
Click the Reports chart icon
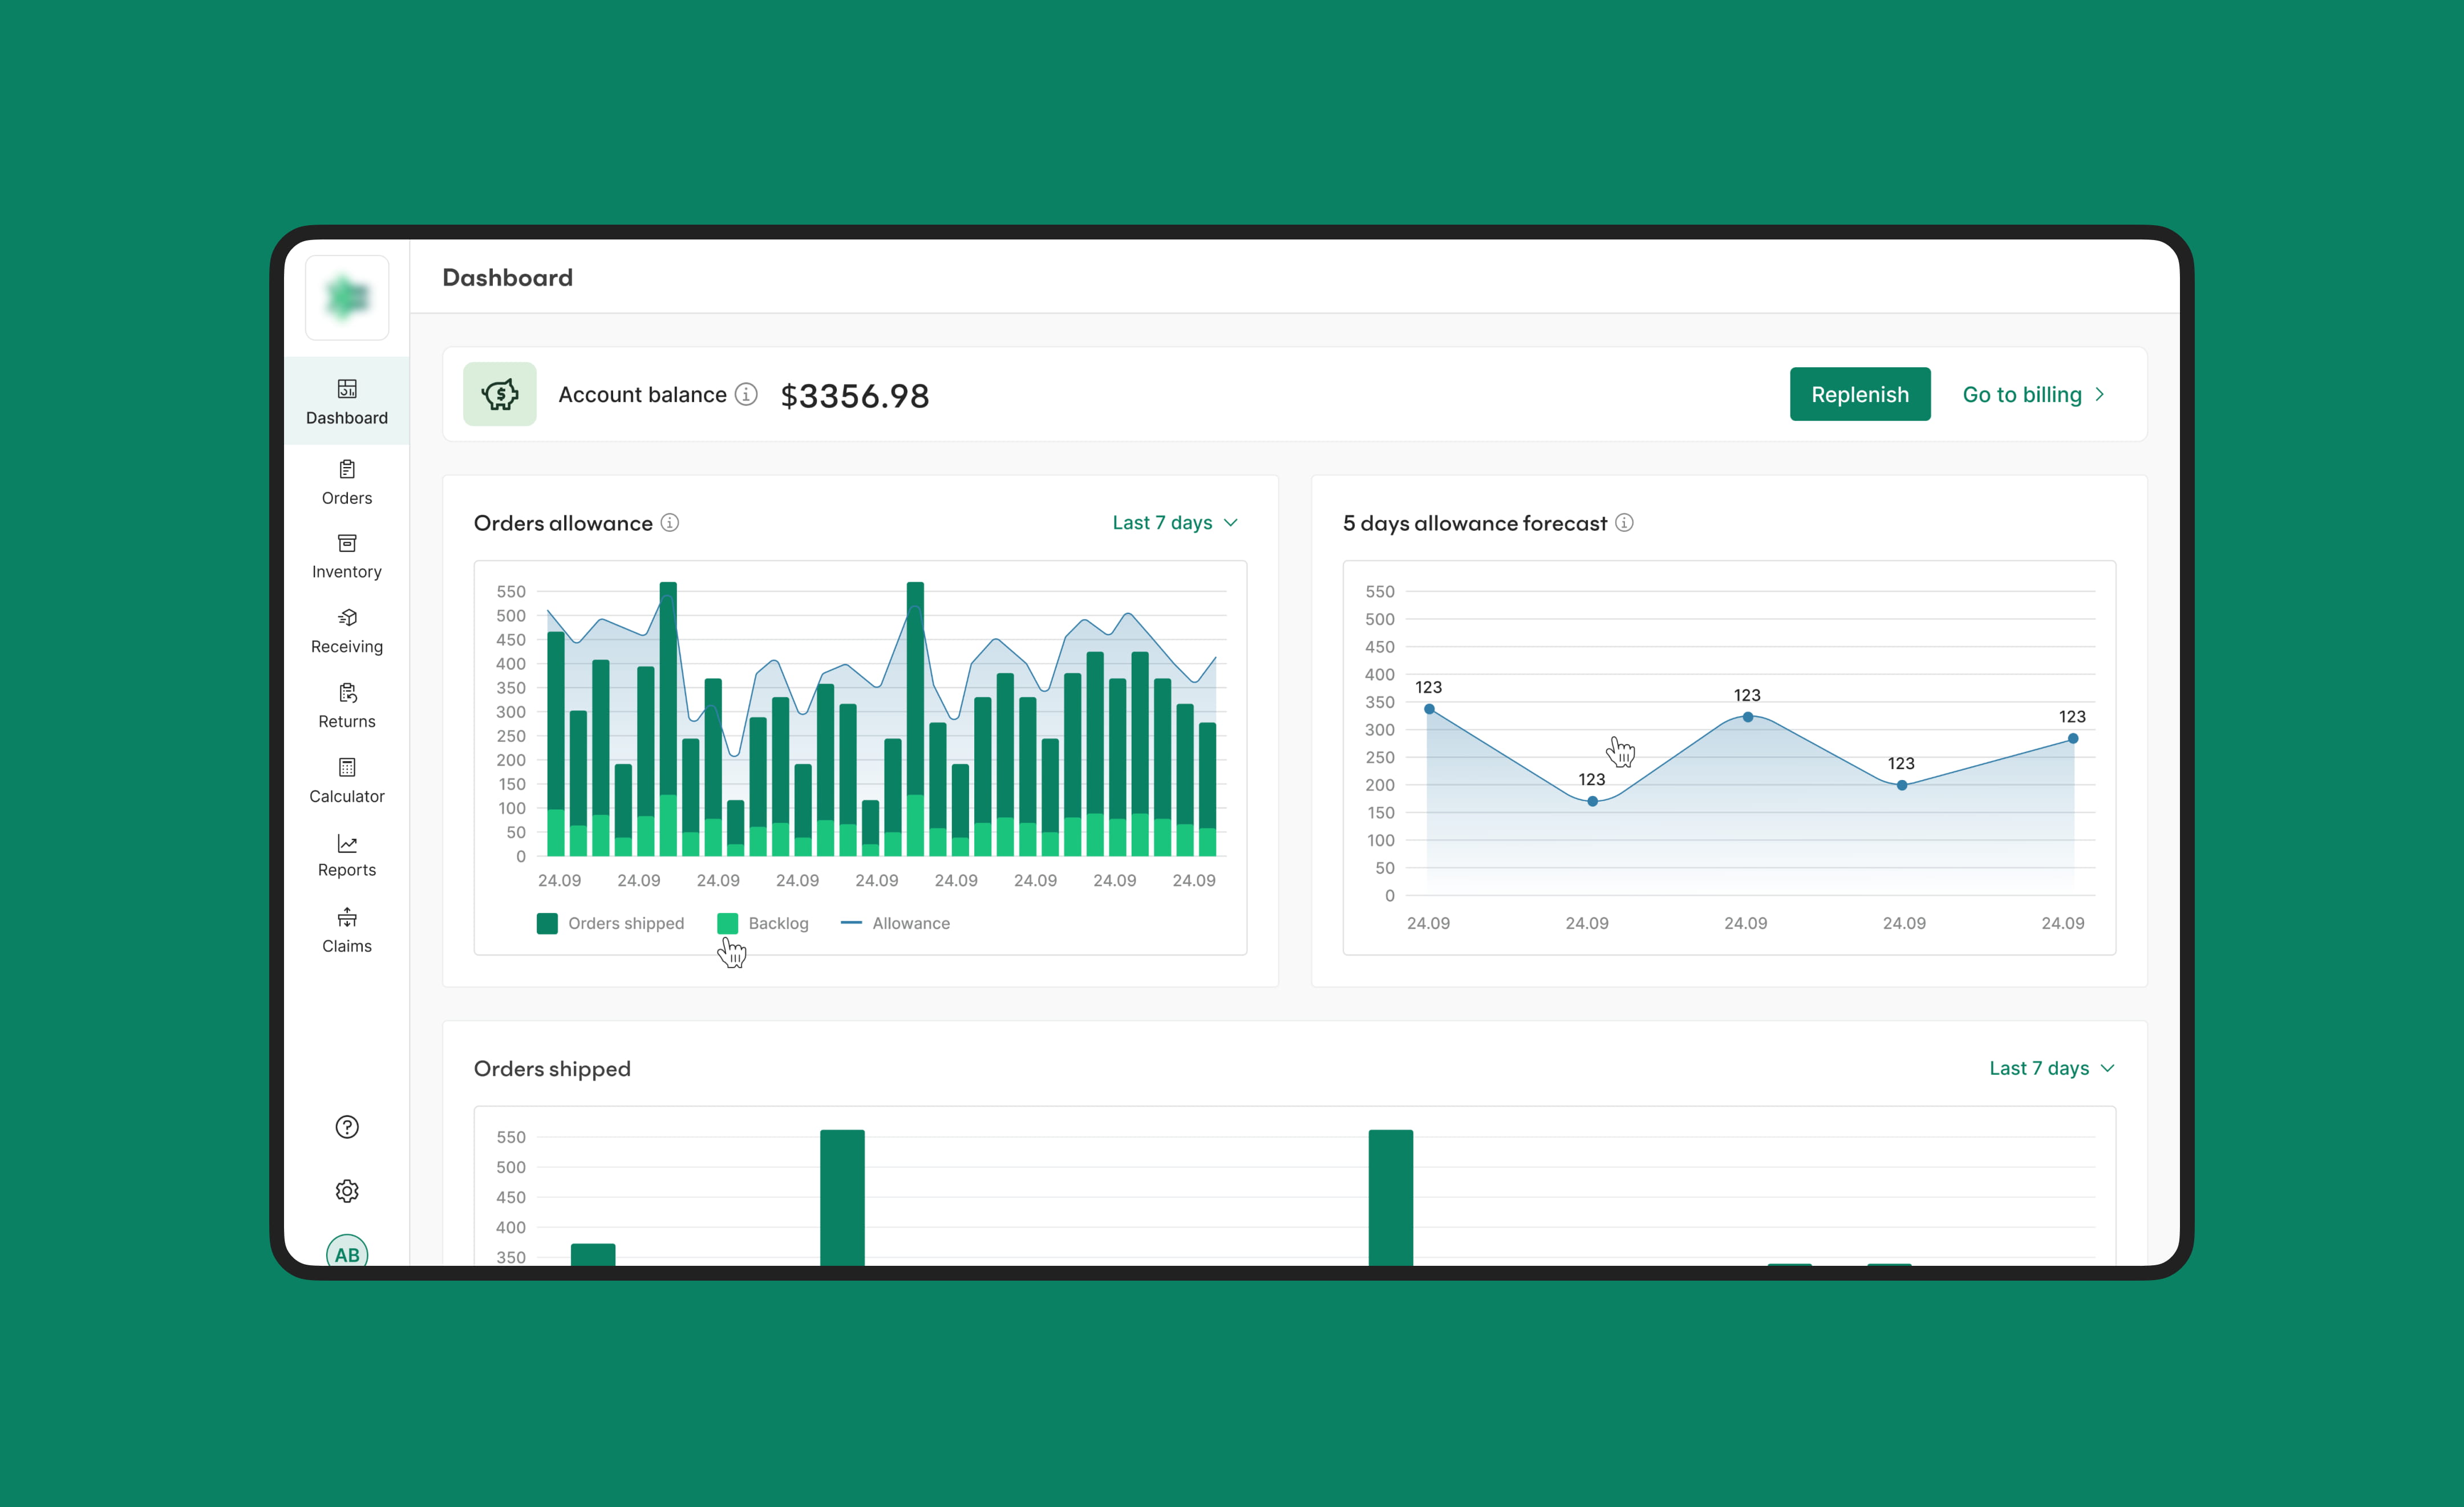347,843
